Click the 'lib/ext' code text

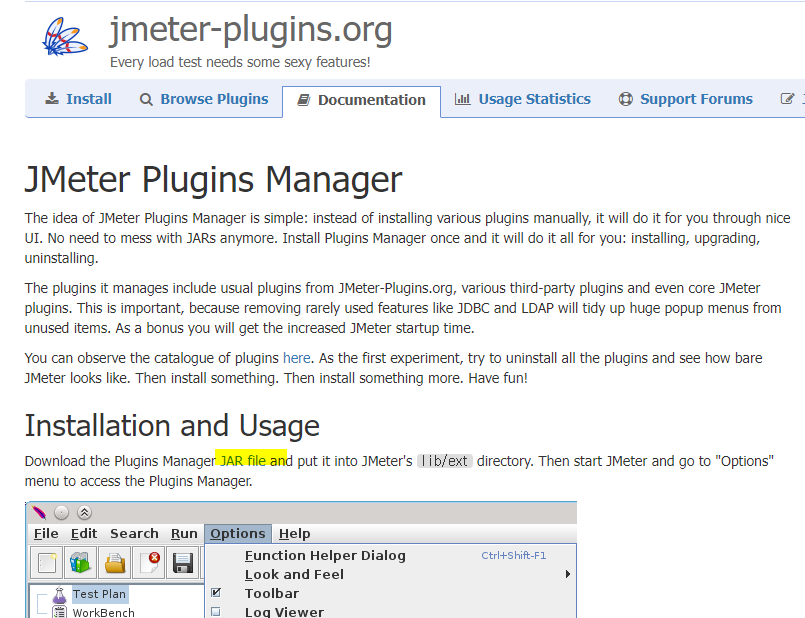point(445,461)
